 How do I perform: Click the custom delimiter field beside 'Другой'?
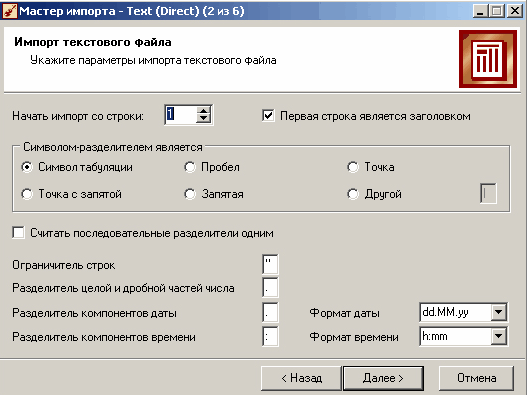click(x=488, y=193)
